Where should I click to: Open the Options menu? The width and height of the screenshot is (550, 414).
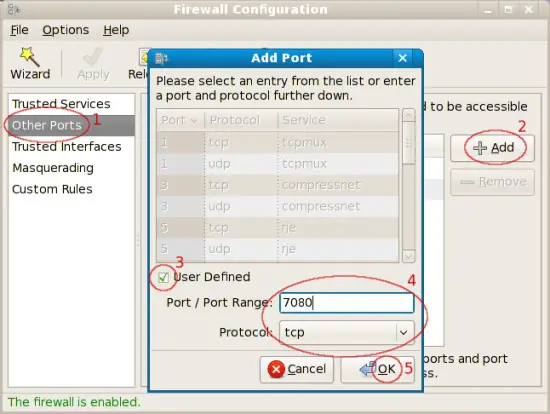[66, 30]
